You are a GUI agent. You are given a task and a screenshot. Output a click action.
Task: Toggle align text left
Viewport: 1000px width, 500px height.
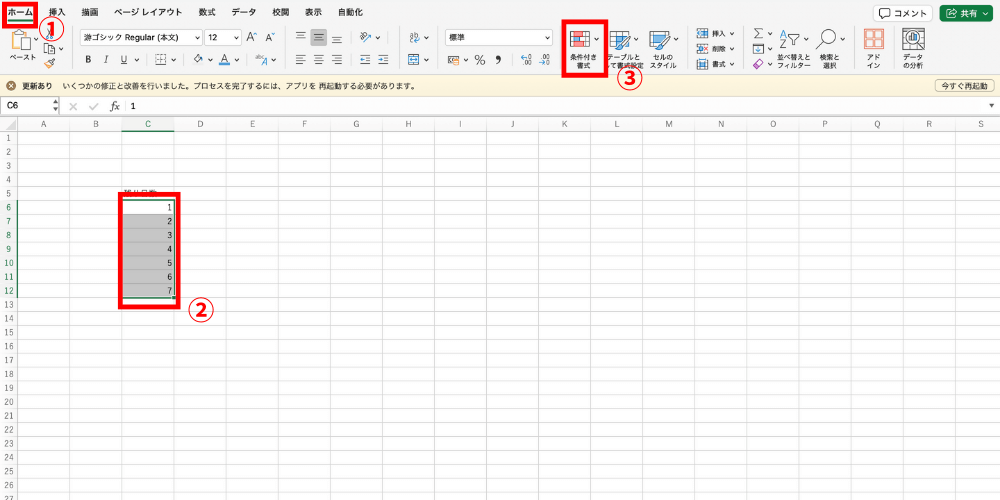click(x=301, y=59)
